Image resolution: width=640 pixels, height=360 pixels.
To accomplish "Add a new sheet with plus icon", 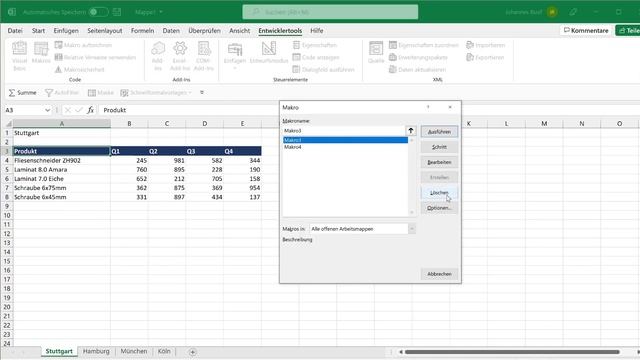I will (x=192, y=351).
